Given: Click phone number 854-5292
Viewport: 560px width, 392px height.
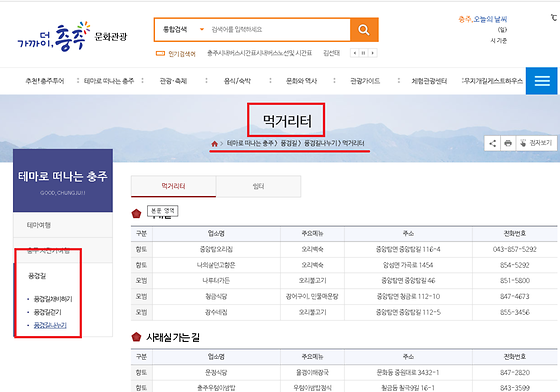Looking at the screenshot, I should coord(515,265).
